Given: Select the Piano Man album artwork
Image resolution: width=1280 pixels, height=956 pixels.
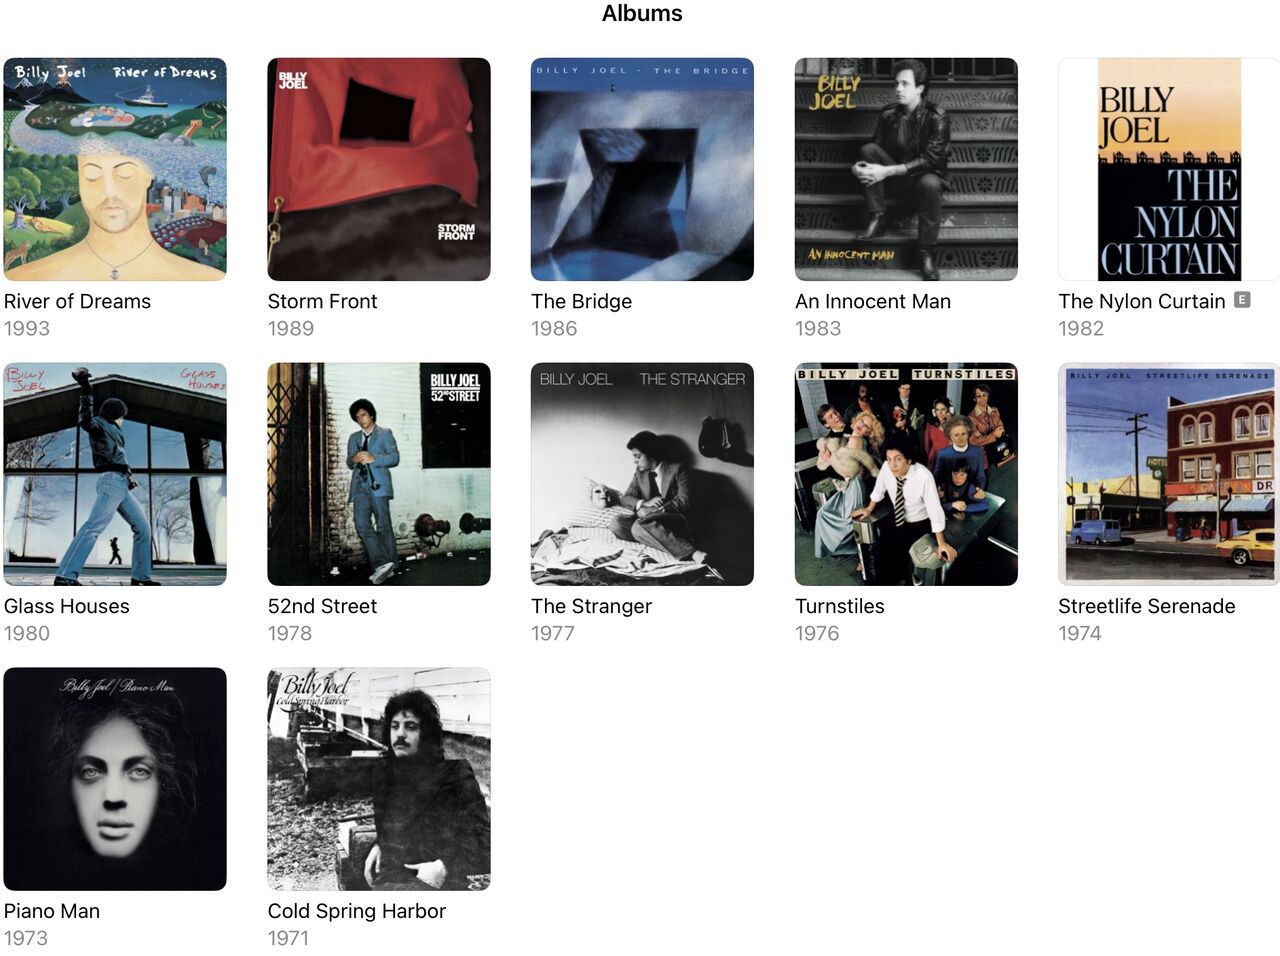Looking at the screenshot, I should coord(115,779).
